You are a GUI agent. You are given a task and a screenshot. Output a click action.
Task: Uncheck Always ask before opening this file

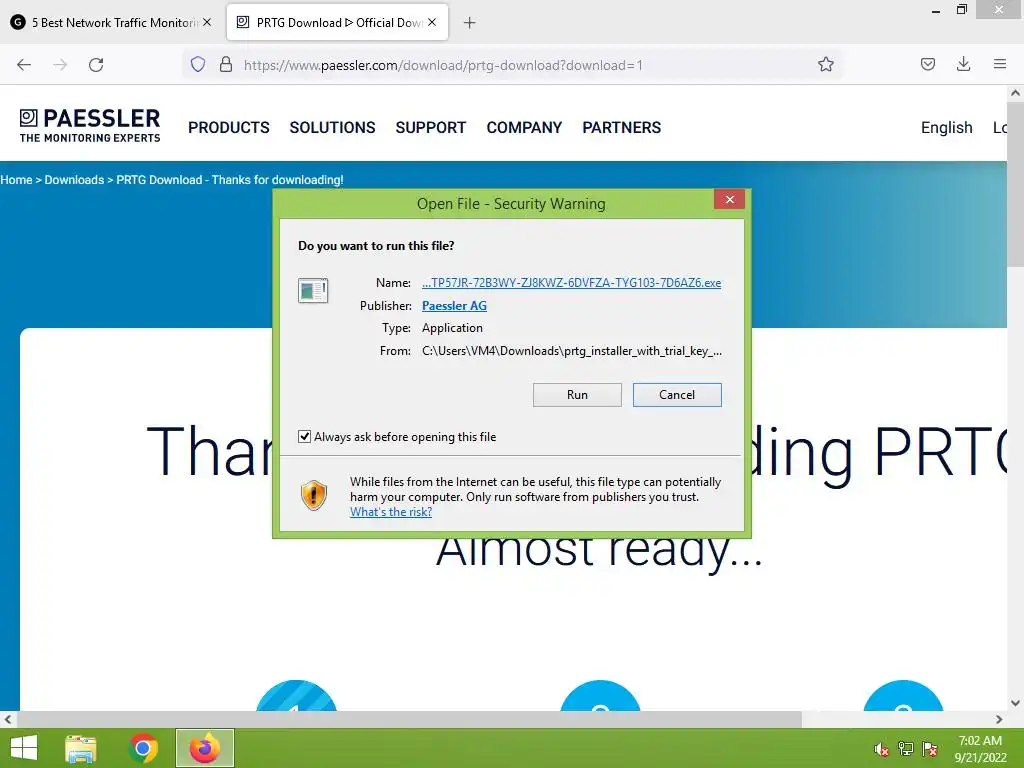click(304, 436)
